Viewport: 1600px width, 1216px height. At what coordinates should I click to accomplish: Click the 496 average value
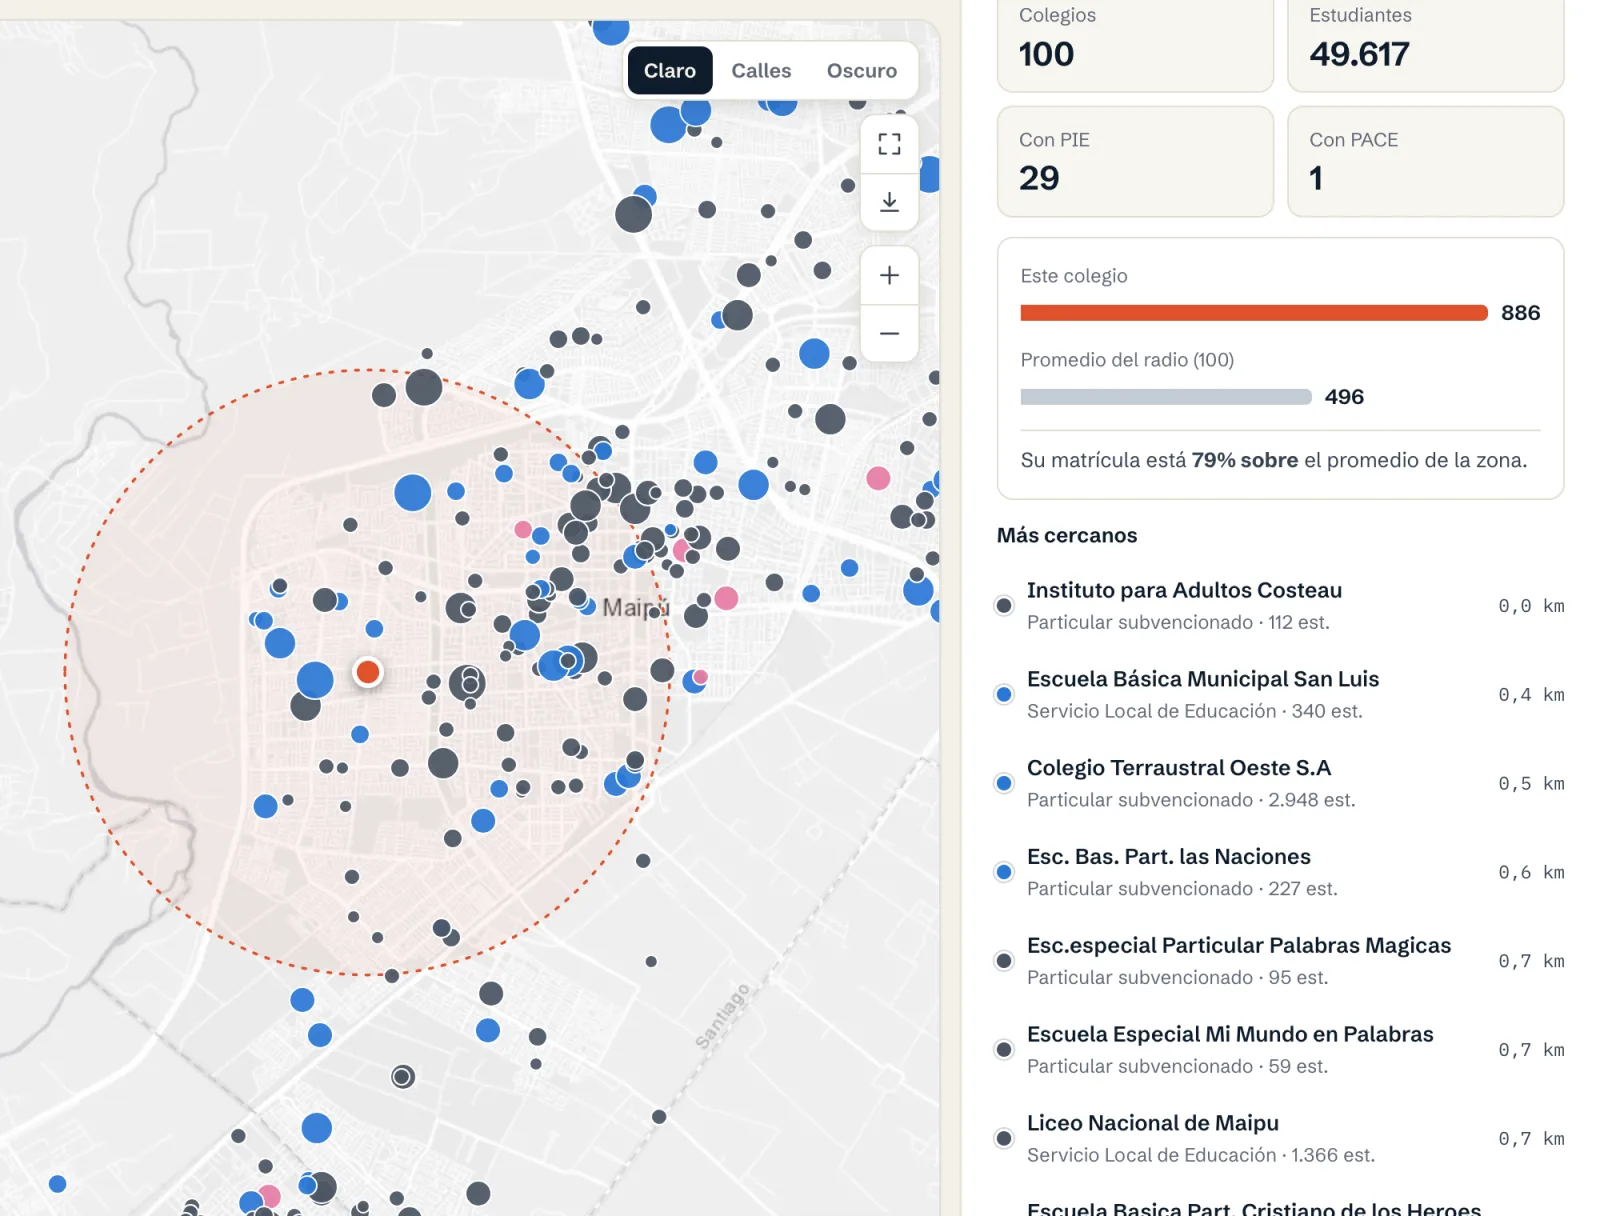pos(1344,397)
